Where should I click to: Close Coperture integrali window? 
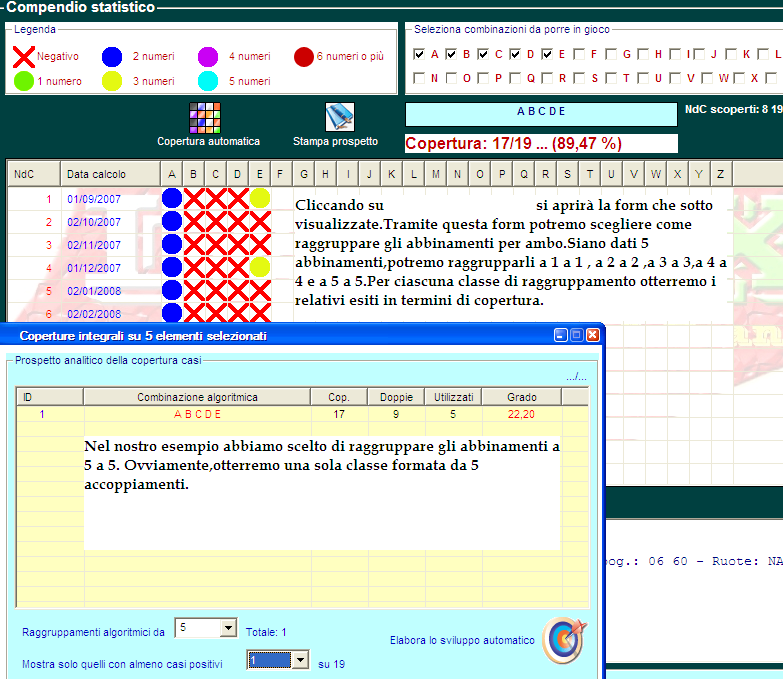pos(593,335)
